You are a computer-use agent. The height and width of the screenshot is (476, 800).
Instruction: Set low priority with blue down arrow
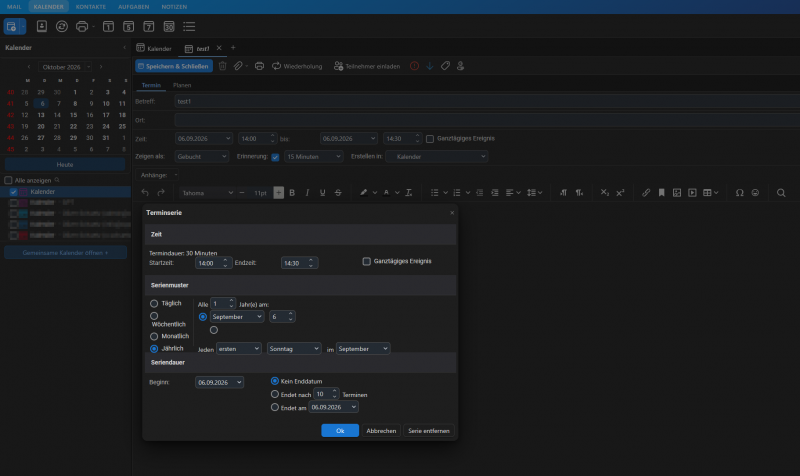pos(430,66)
